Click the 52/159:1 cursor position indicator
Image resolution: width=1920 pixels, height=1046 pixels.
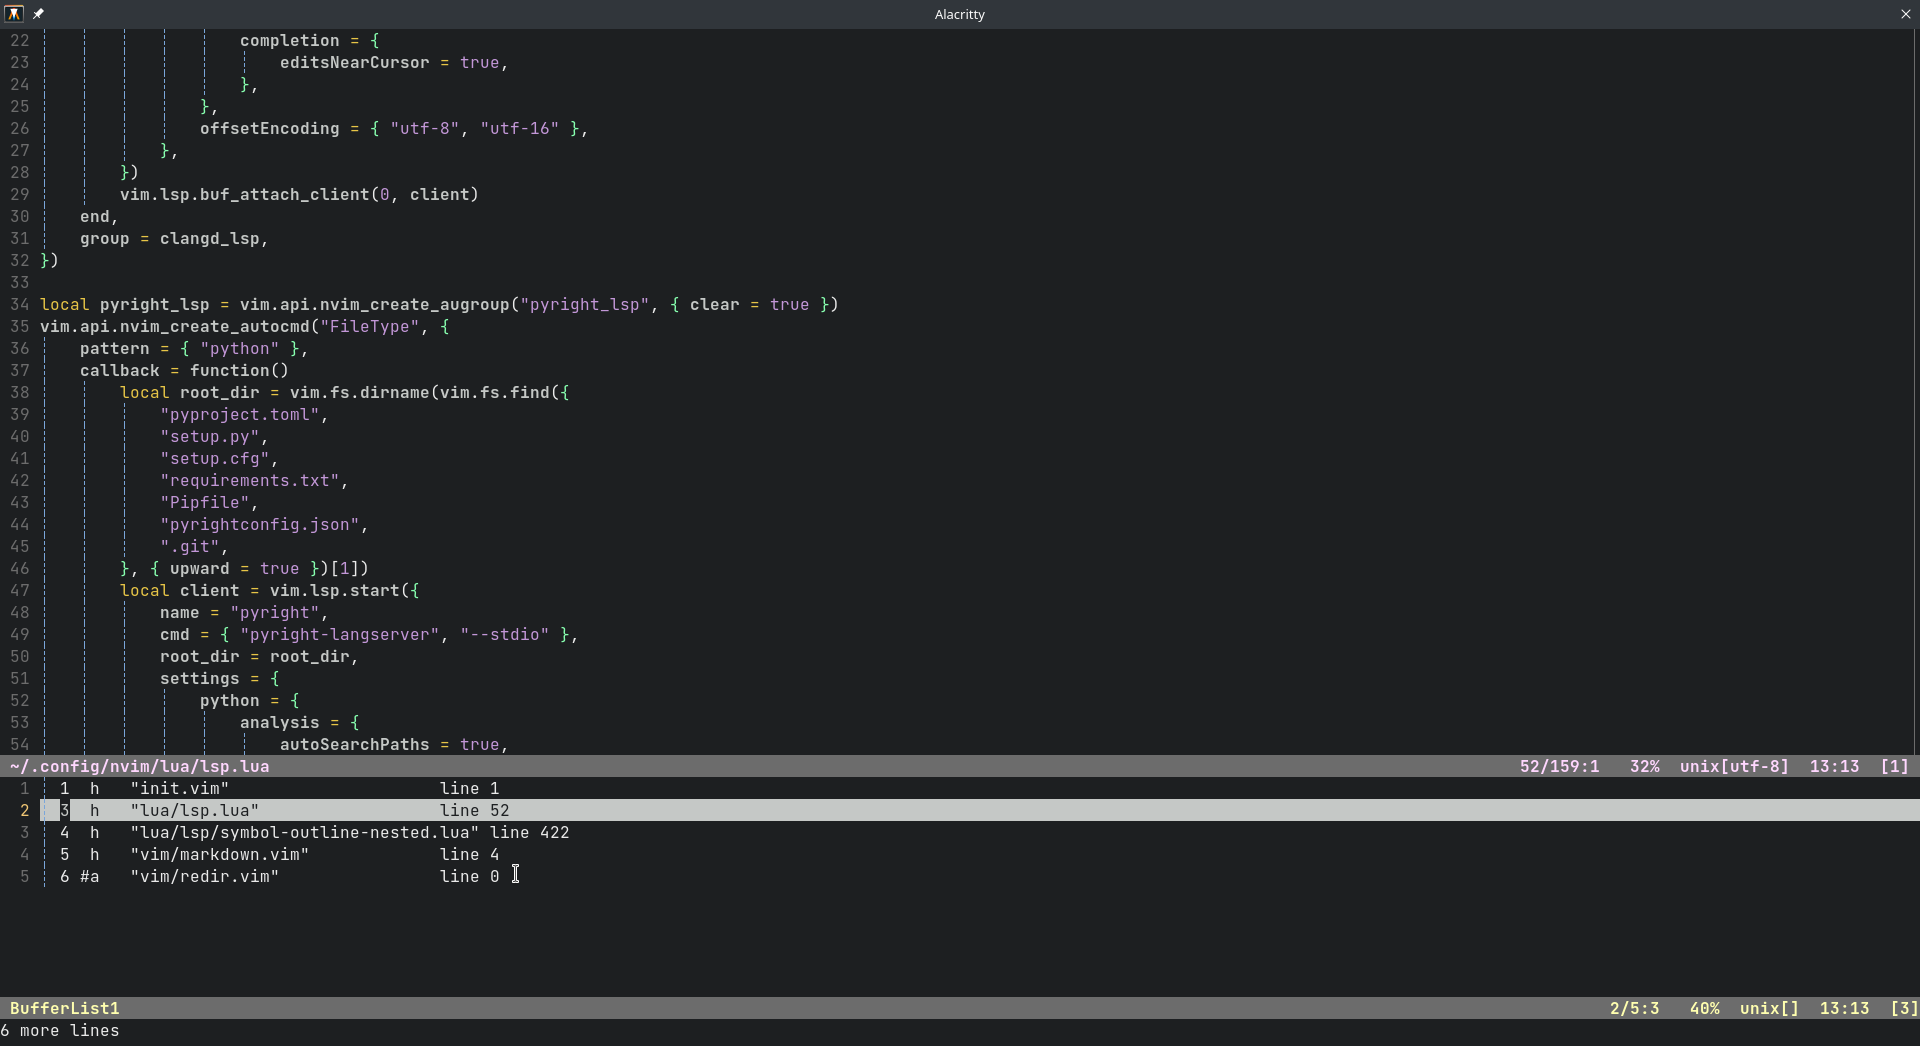click(1559, 766)
